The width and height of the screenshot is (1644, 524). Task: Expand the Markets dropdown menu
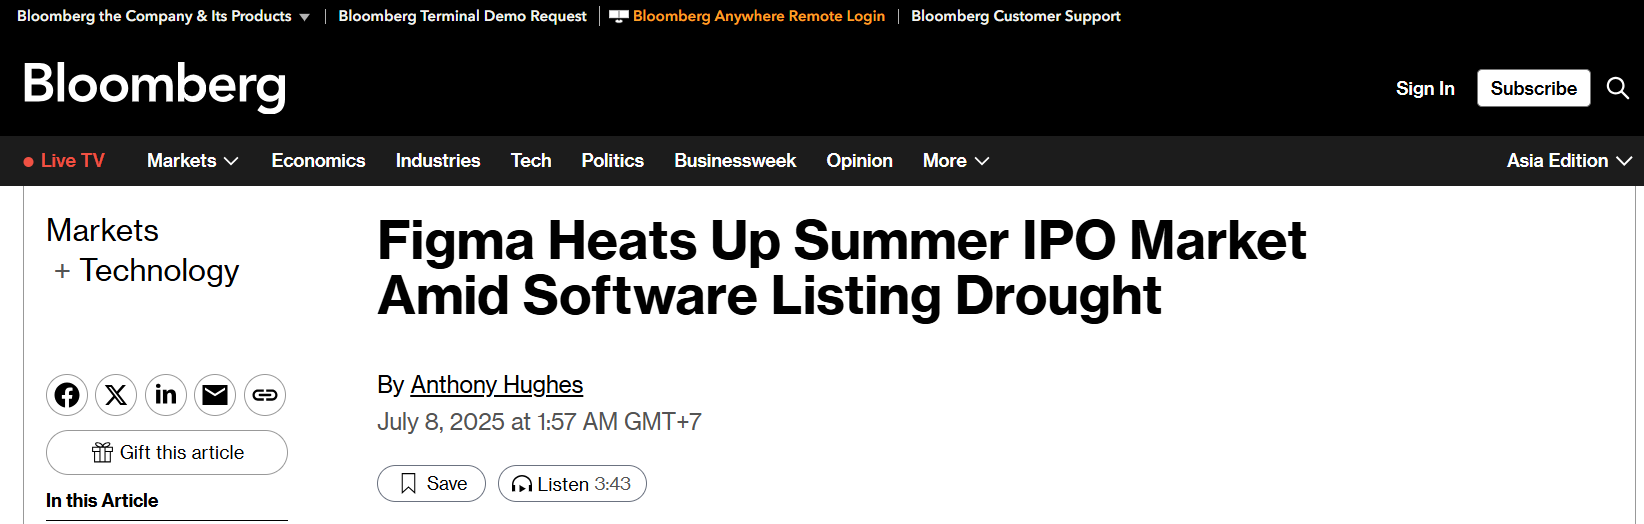[x=192, y=161]
